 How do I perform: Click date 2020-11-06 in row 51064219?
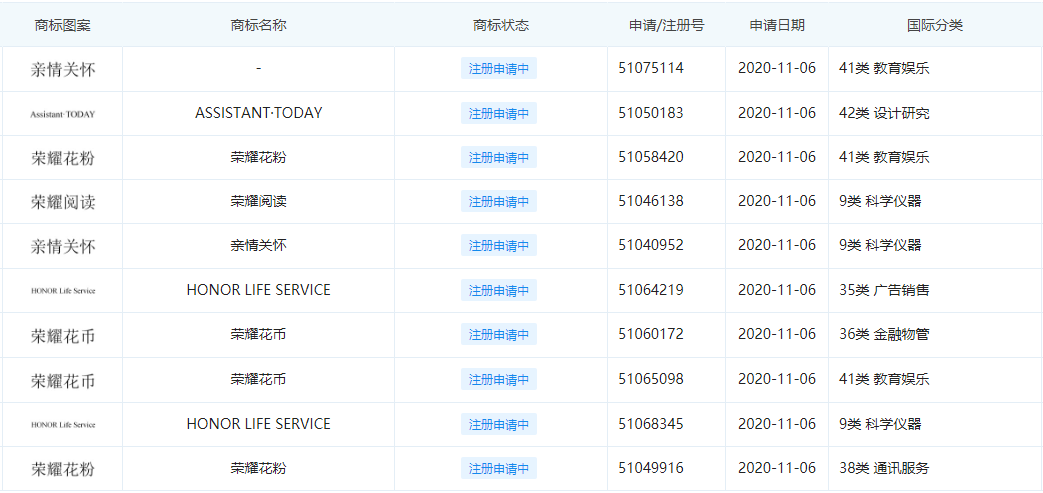click(x=777, y=289)
